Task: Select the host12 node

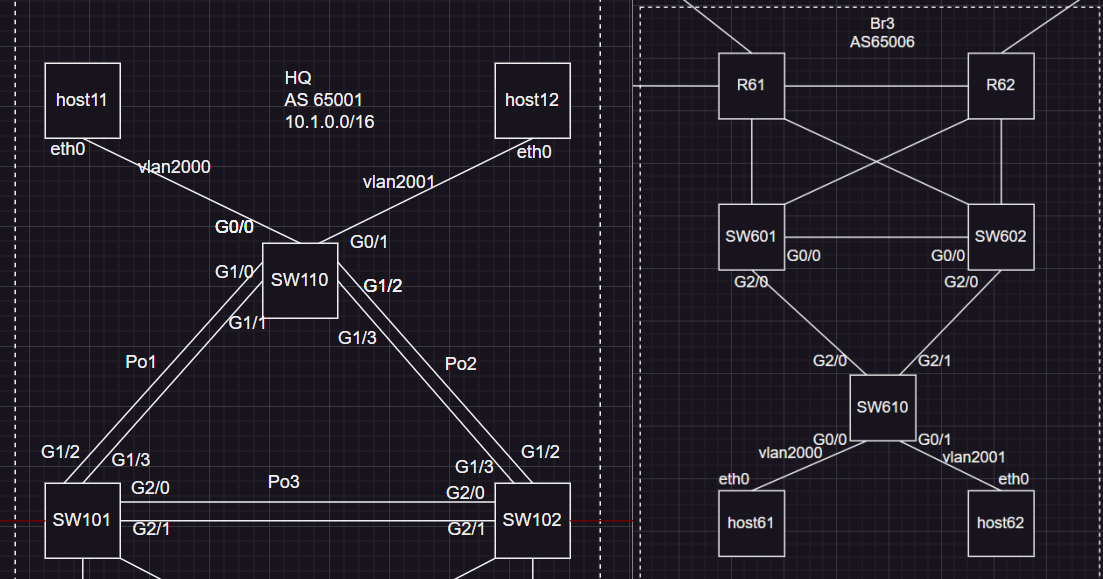Action: pos(532,100)
